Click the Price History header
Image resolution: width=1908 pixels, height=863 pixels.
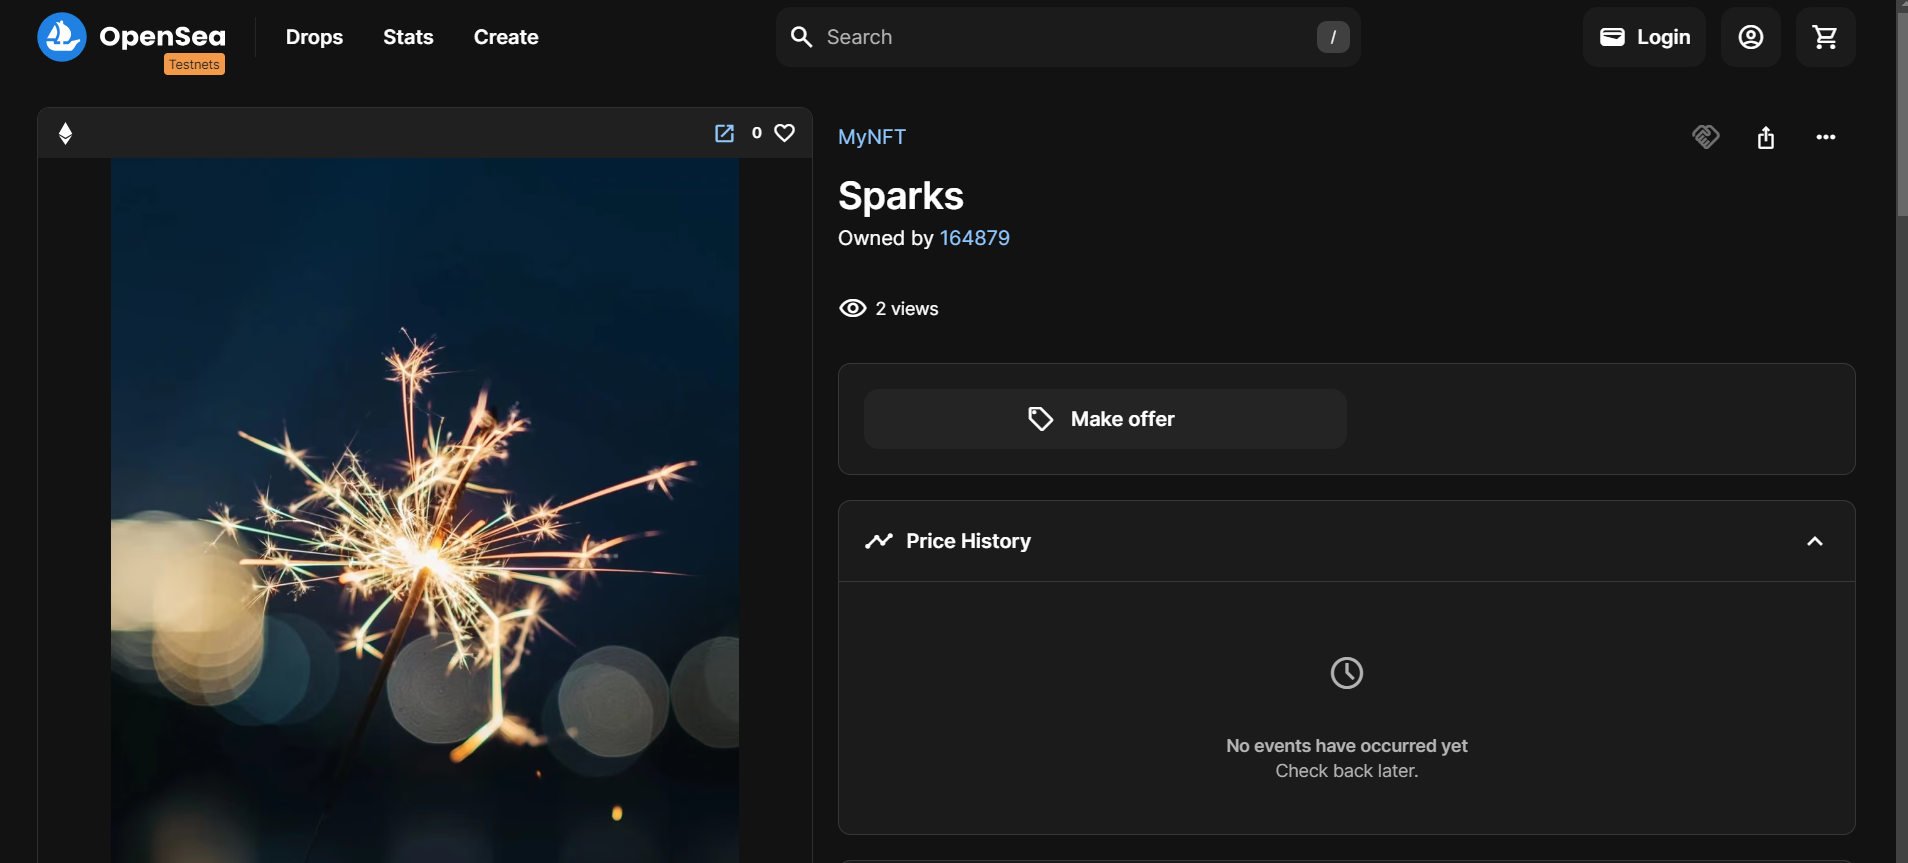click(1347, 541)
